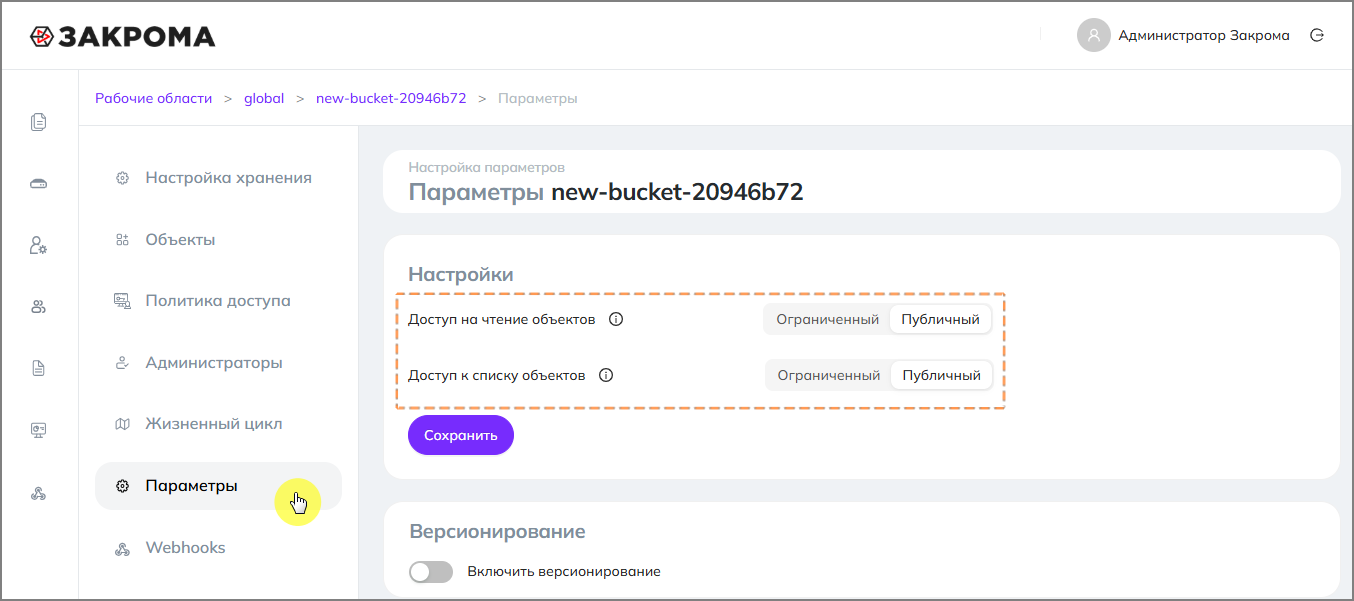Click the Настройки heading
Viewport: 1354px width, 601px height.
click(461, 274)
